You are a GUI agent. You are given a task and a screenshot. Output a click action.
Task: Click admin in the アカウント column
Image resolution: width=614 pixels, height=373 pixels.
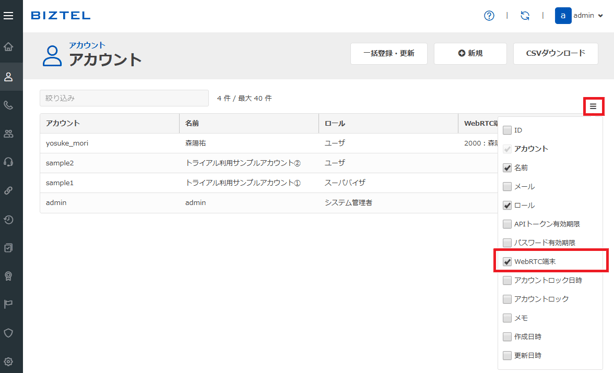tap(56, 203)
